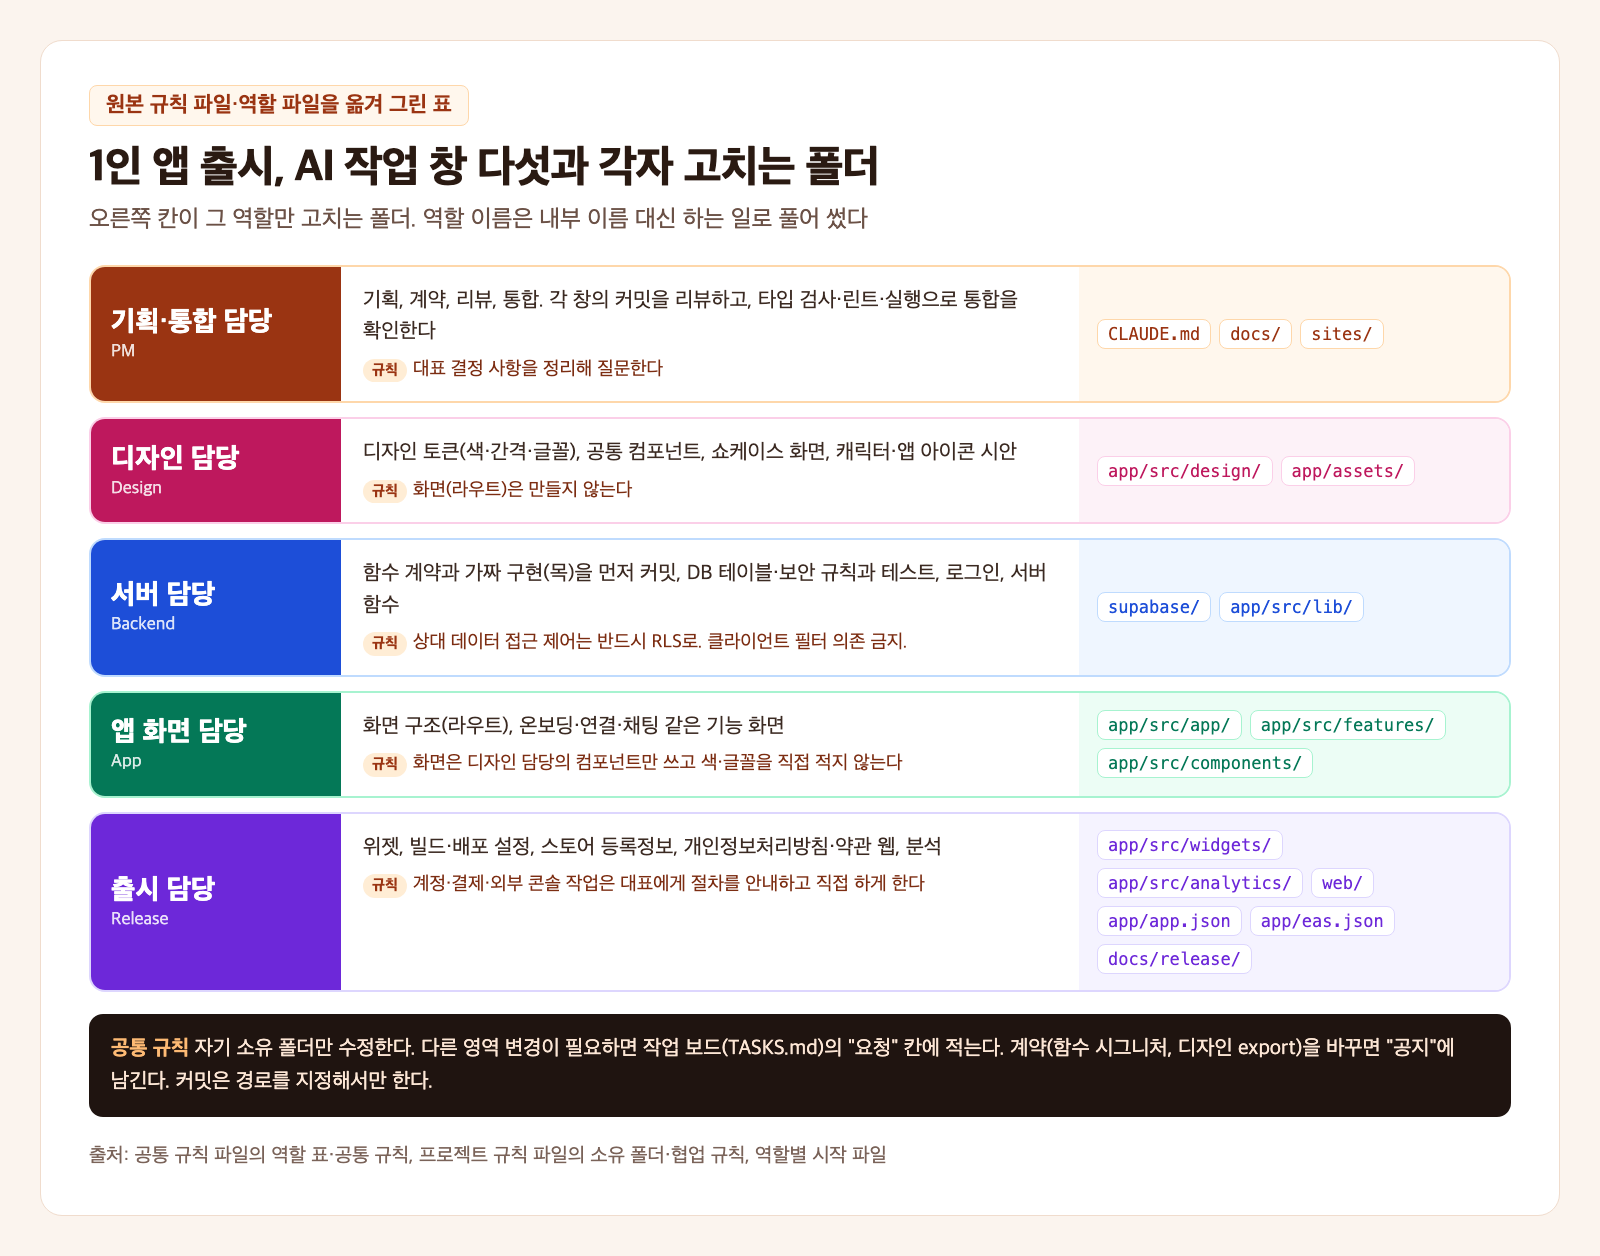
Task: Click the 규칙 badge in the 출시 담당 row
Action: tap(385, 884)
